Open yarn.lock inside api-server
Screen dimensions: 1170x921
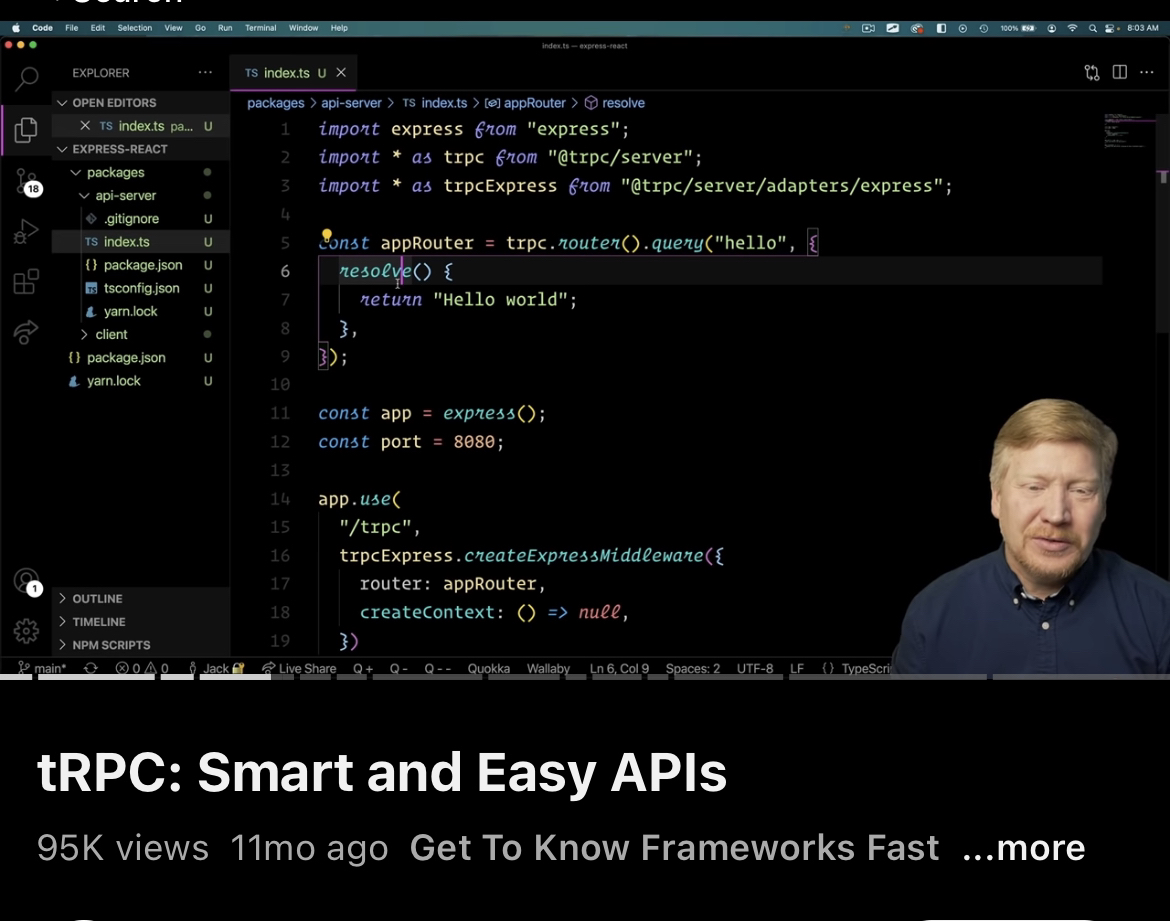pos(140,310)
